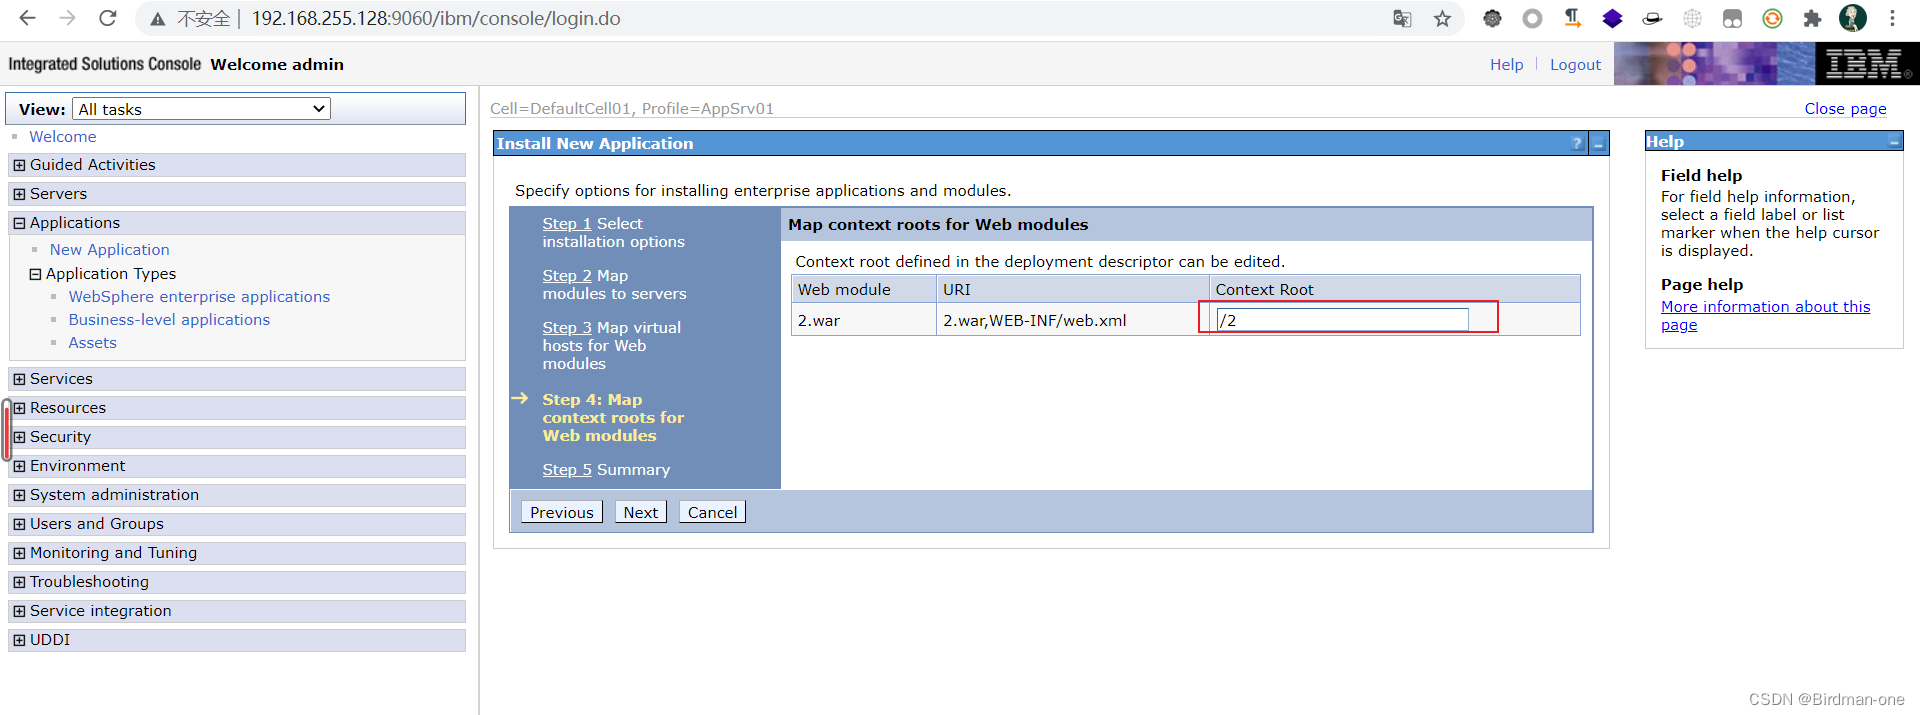Click the browser back arrow
Viewport: 1920px width, 715px height.
coord(27,18)
